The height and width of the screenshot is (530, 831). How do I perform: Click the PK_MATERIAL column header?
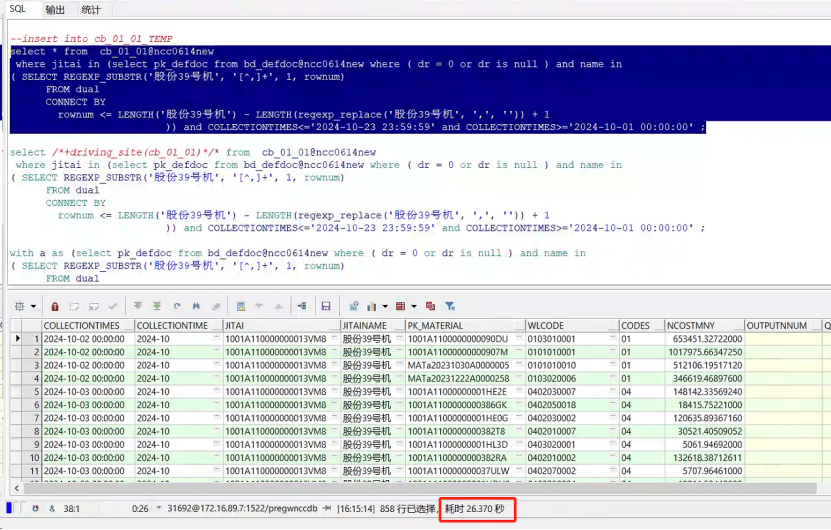tap(465, 325)
